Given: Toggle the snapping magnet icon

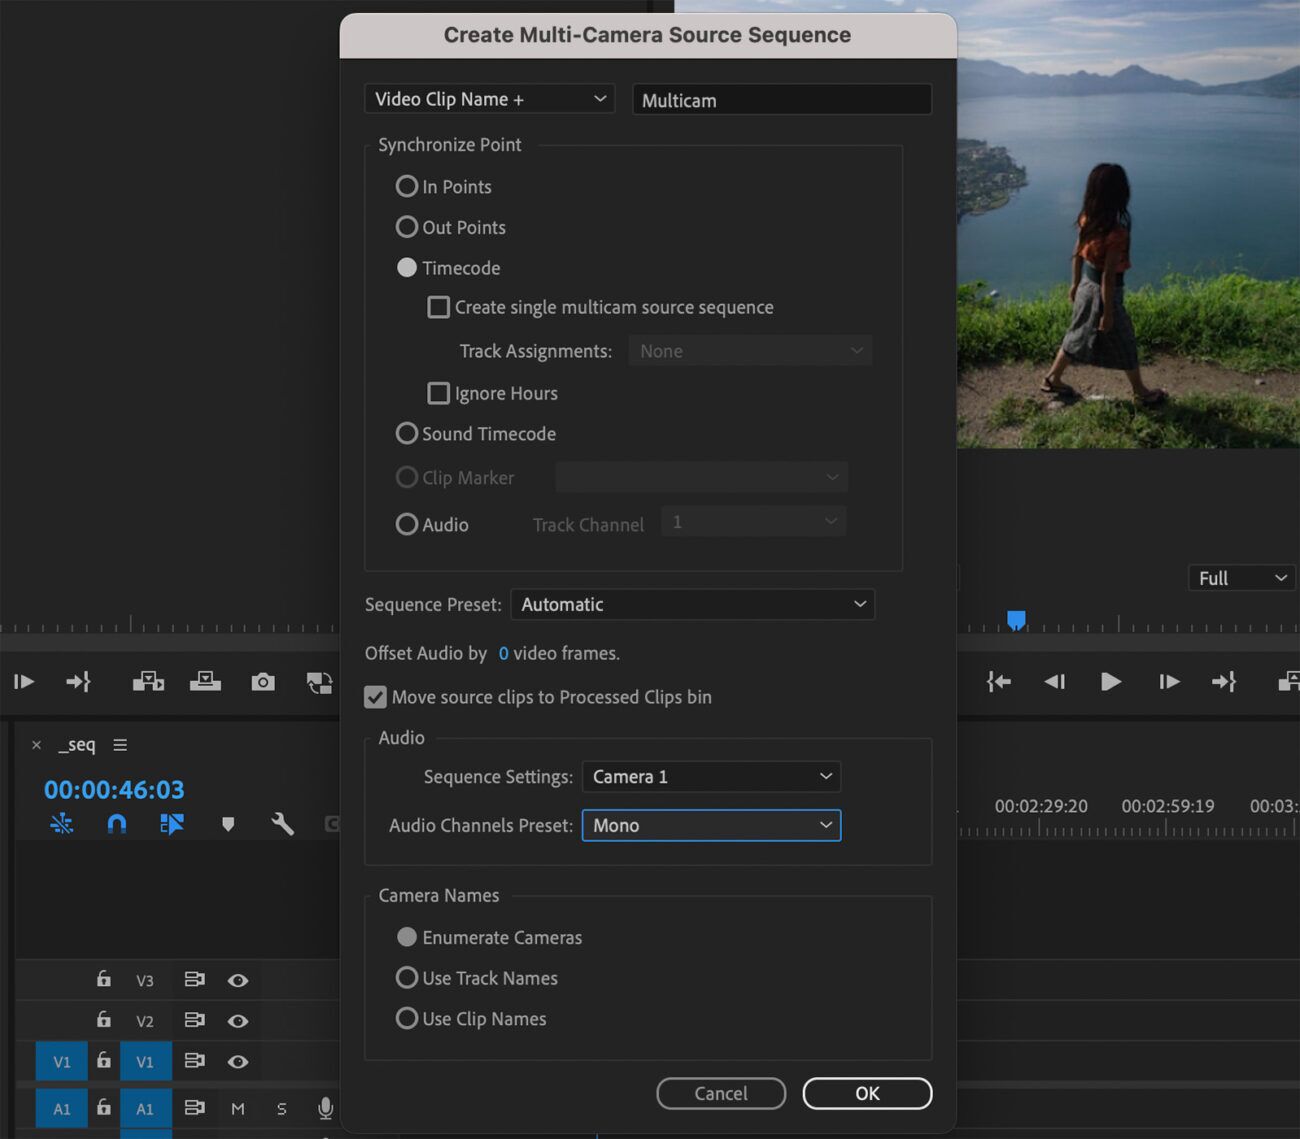Looking at the screenshot, I should [116, 824].
